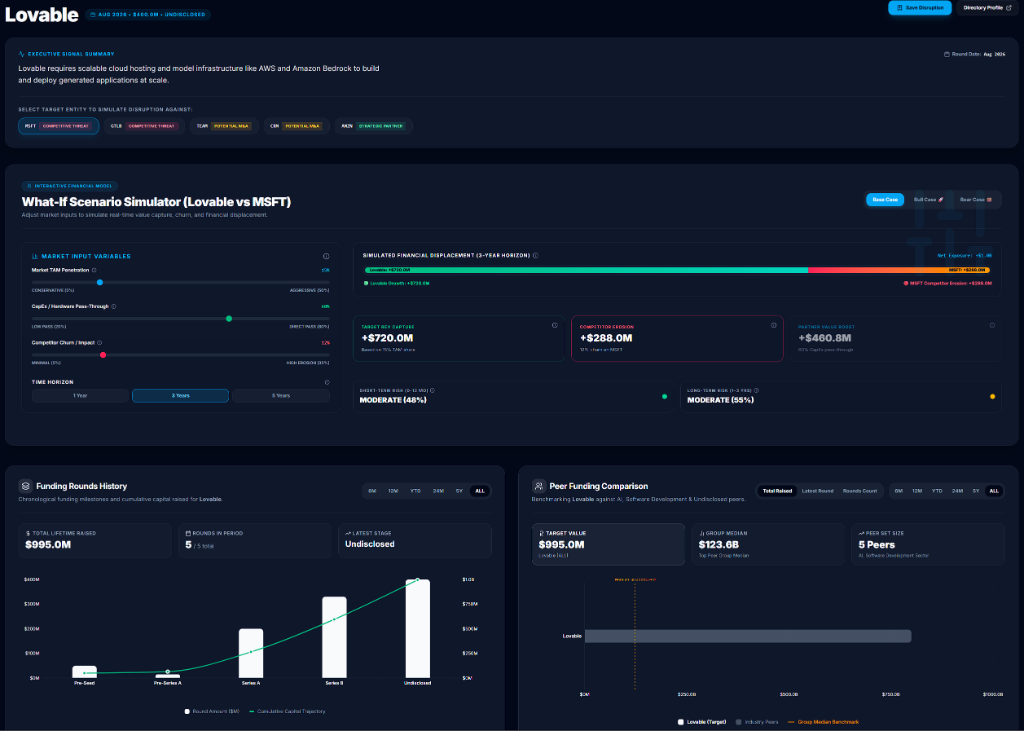
Task: Select 12M range in Funding Rounds History
Action: point(393,491)
